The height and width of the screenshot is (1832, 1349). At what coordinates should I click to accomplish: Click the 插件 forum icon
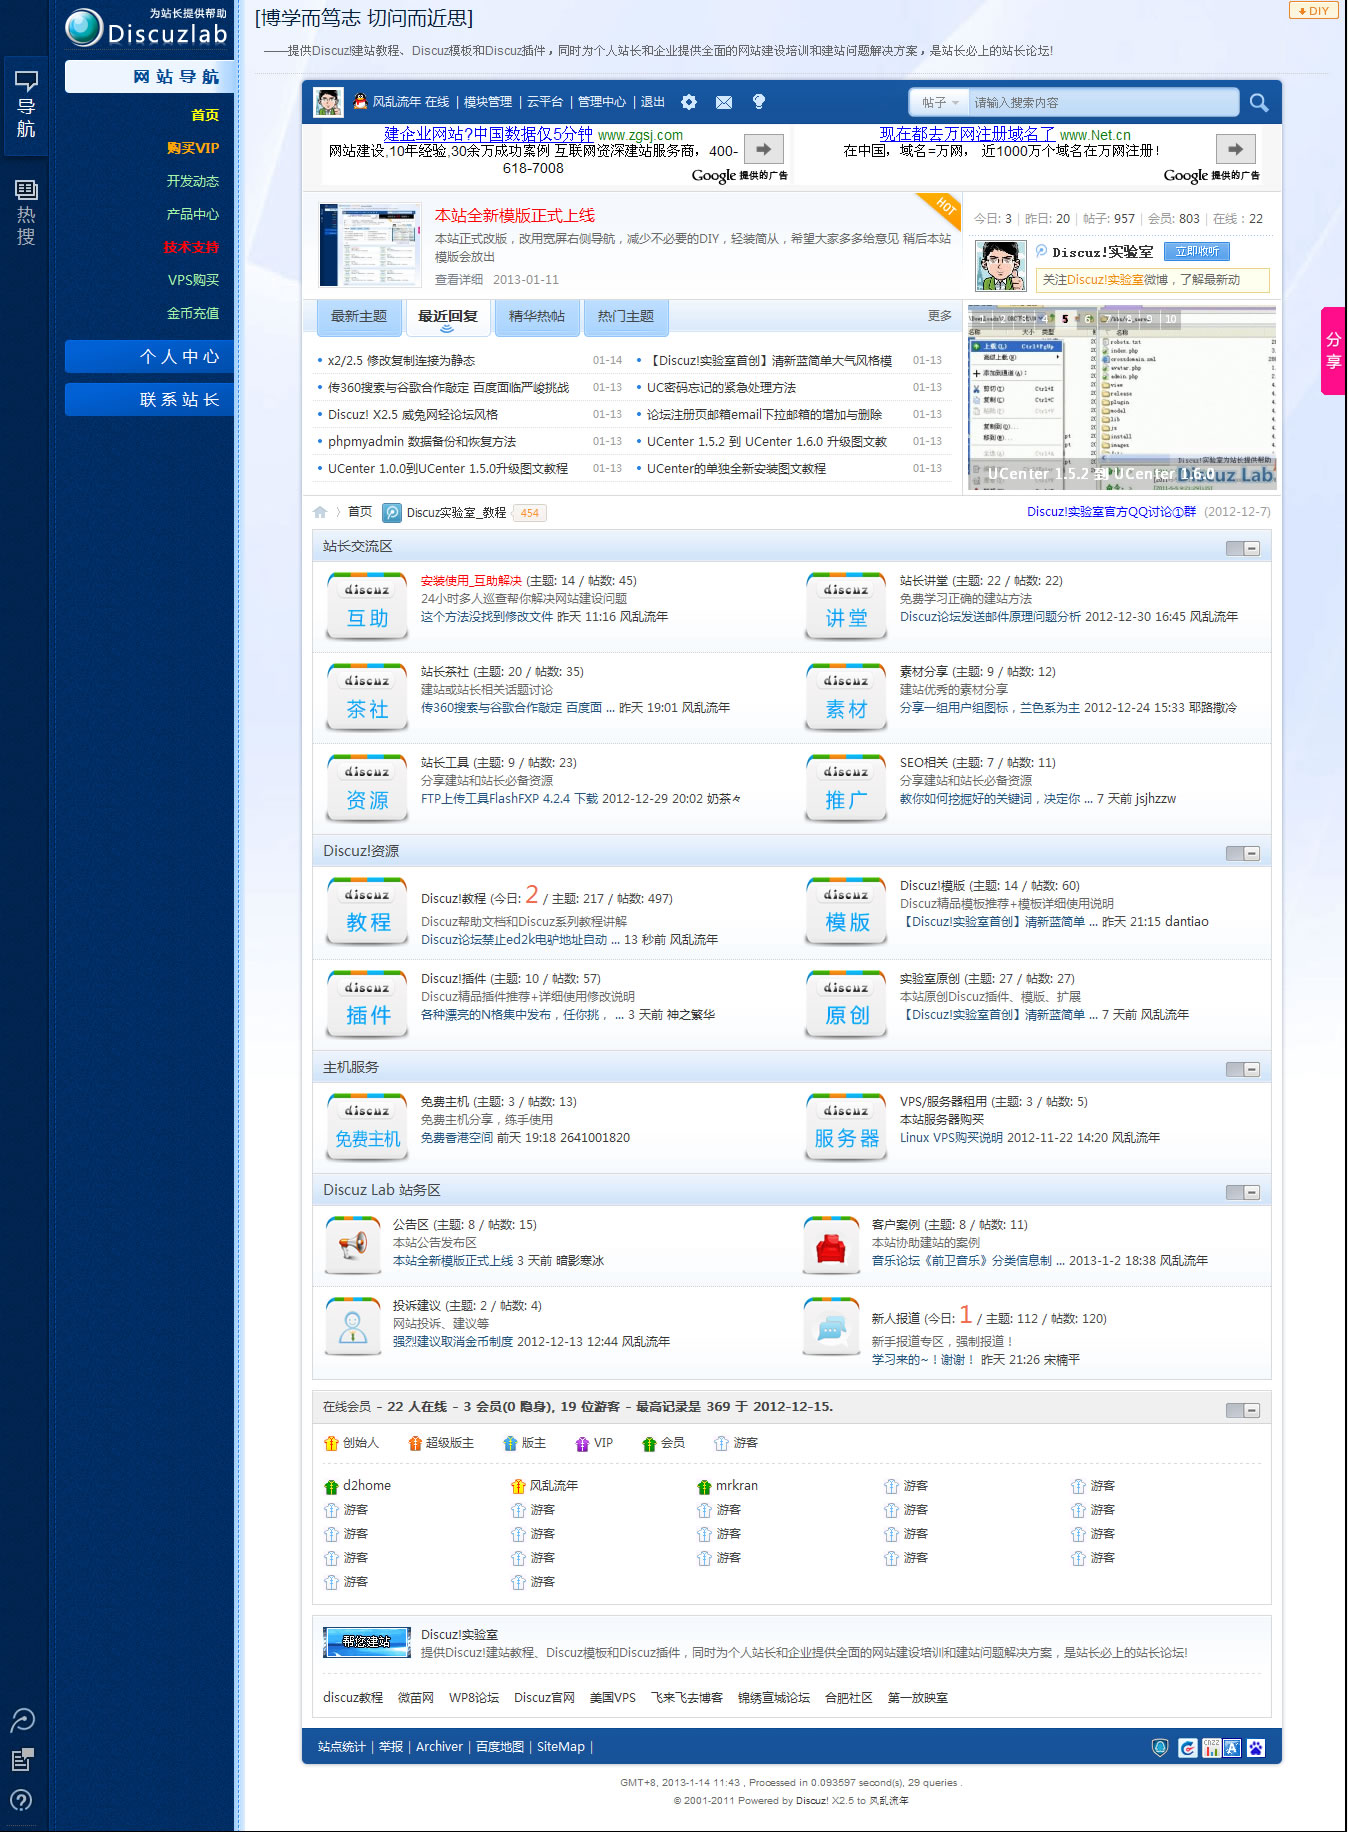(367, 1005)
